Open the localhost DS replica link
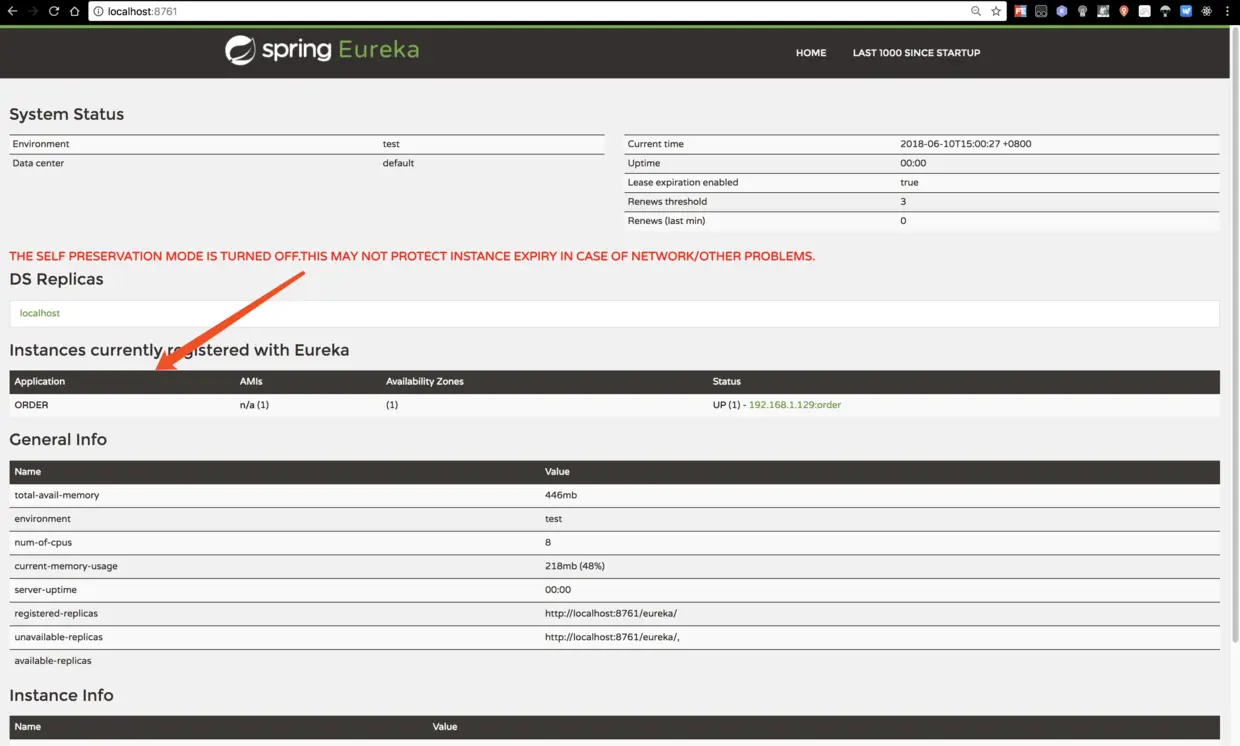 40,313
